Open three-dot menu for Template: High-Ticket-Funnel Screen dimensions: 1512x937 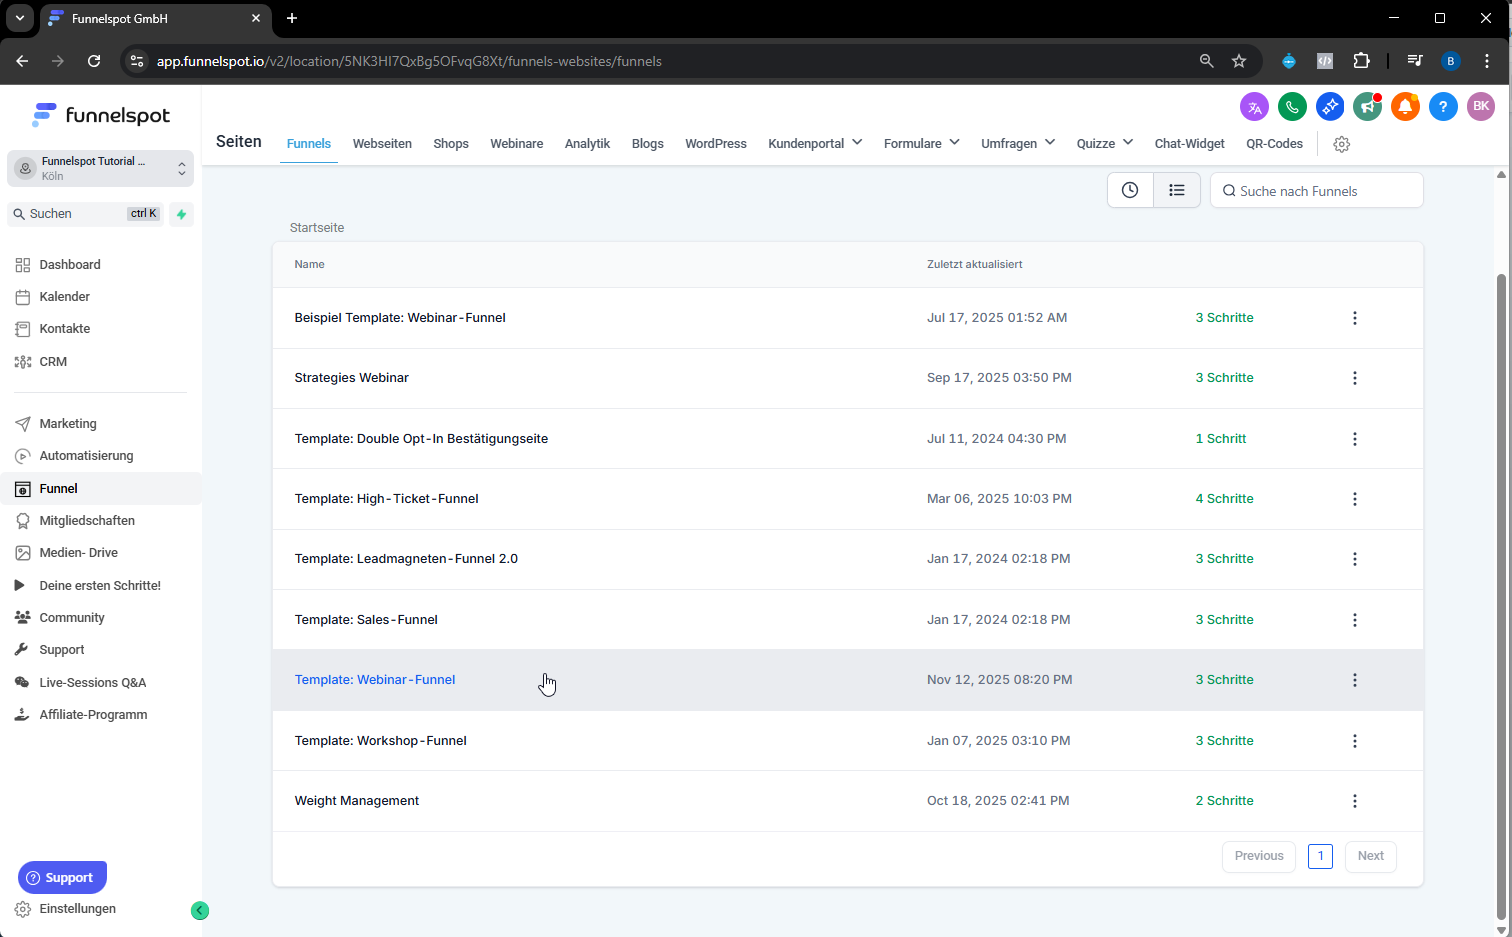click(x=1355, y=499)
